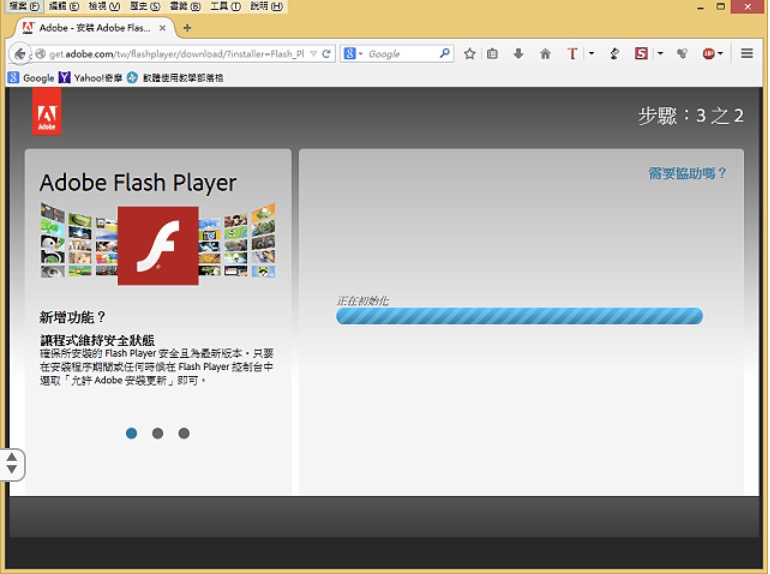Click the page scroll up arrow widget

click(x=12, y=458)
